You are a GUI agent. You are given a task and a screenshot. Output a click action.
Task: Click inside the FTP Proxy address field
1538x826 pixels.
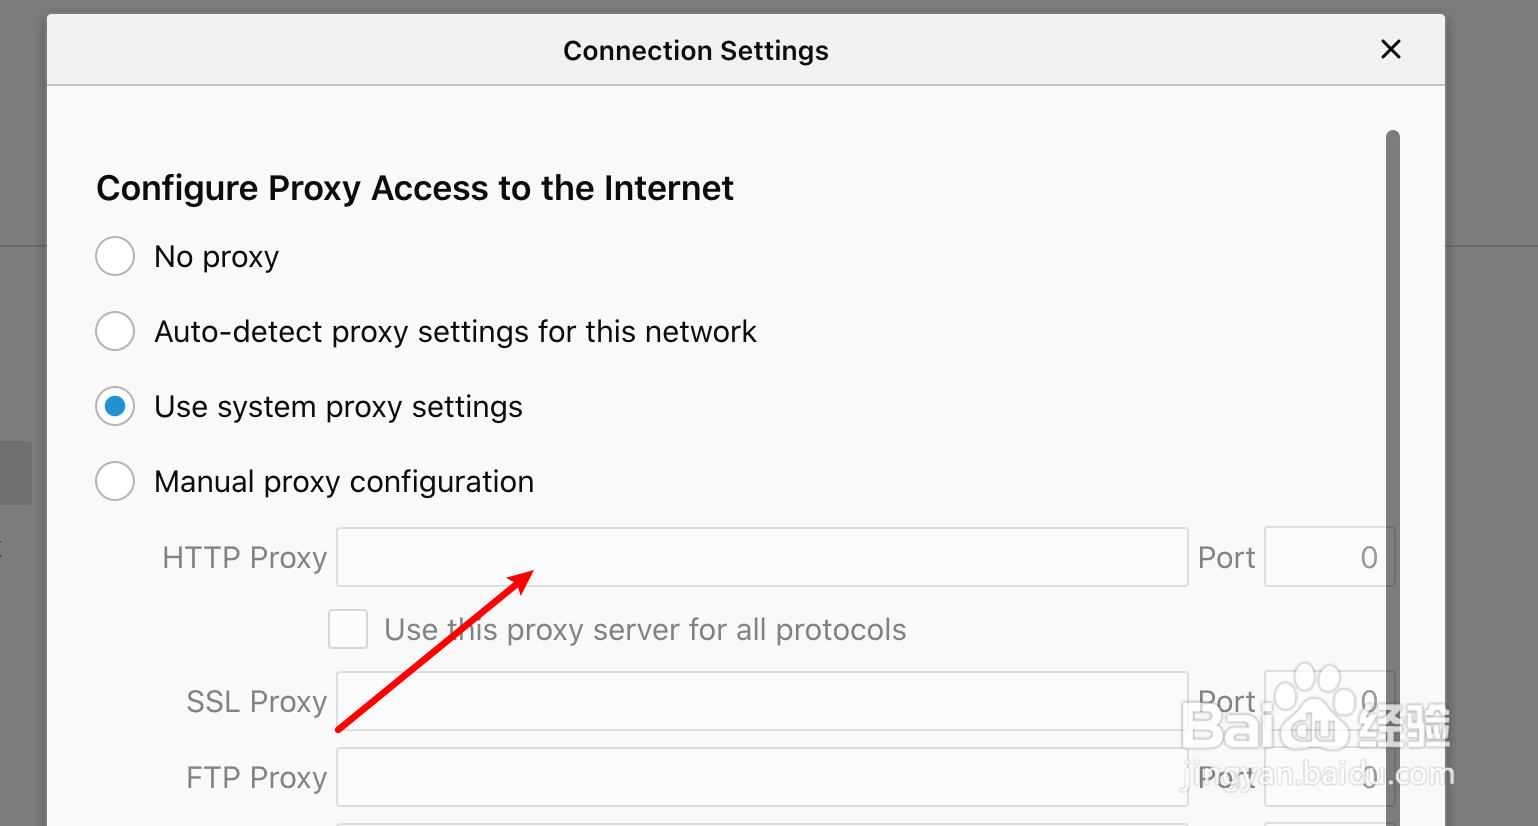coord(761,777)
